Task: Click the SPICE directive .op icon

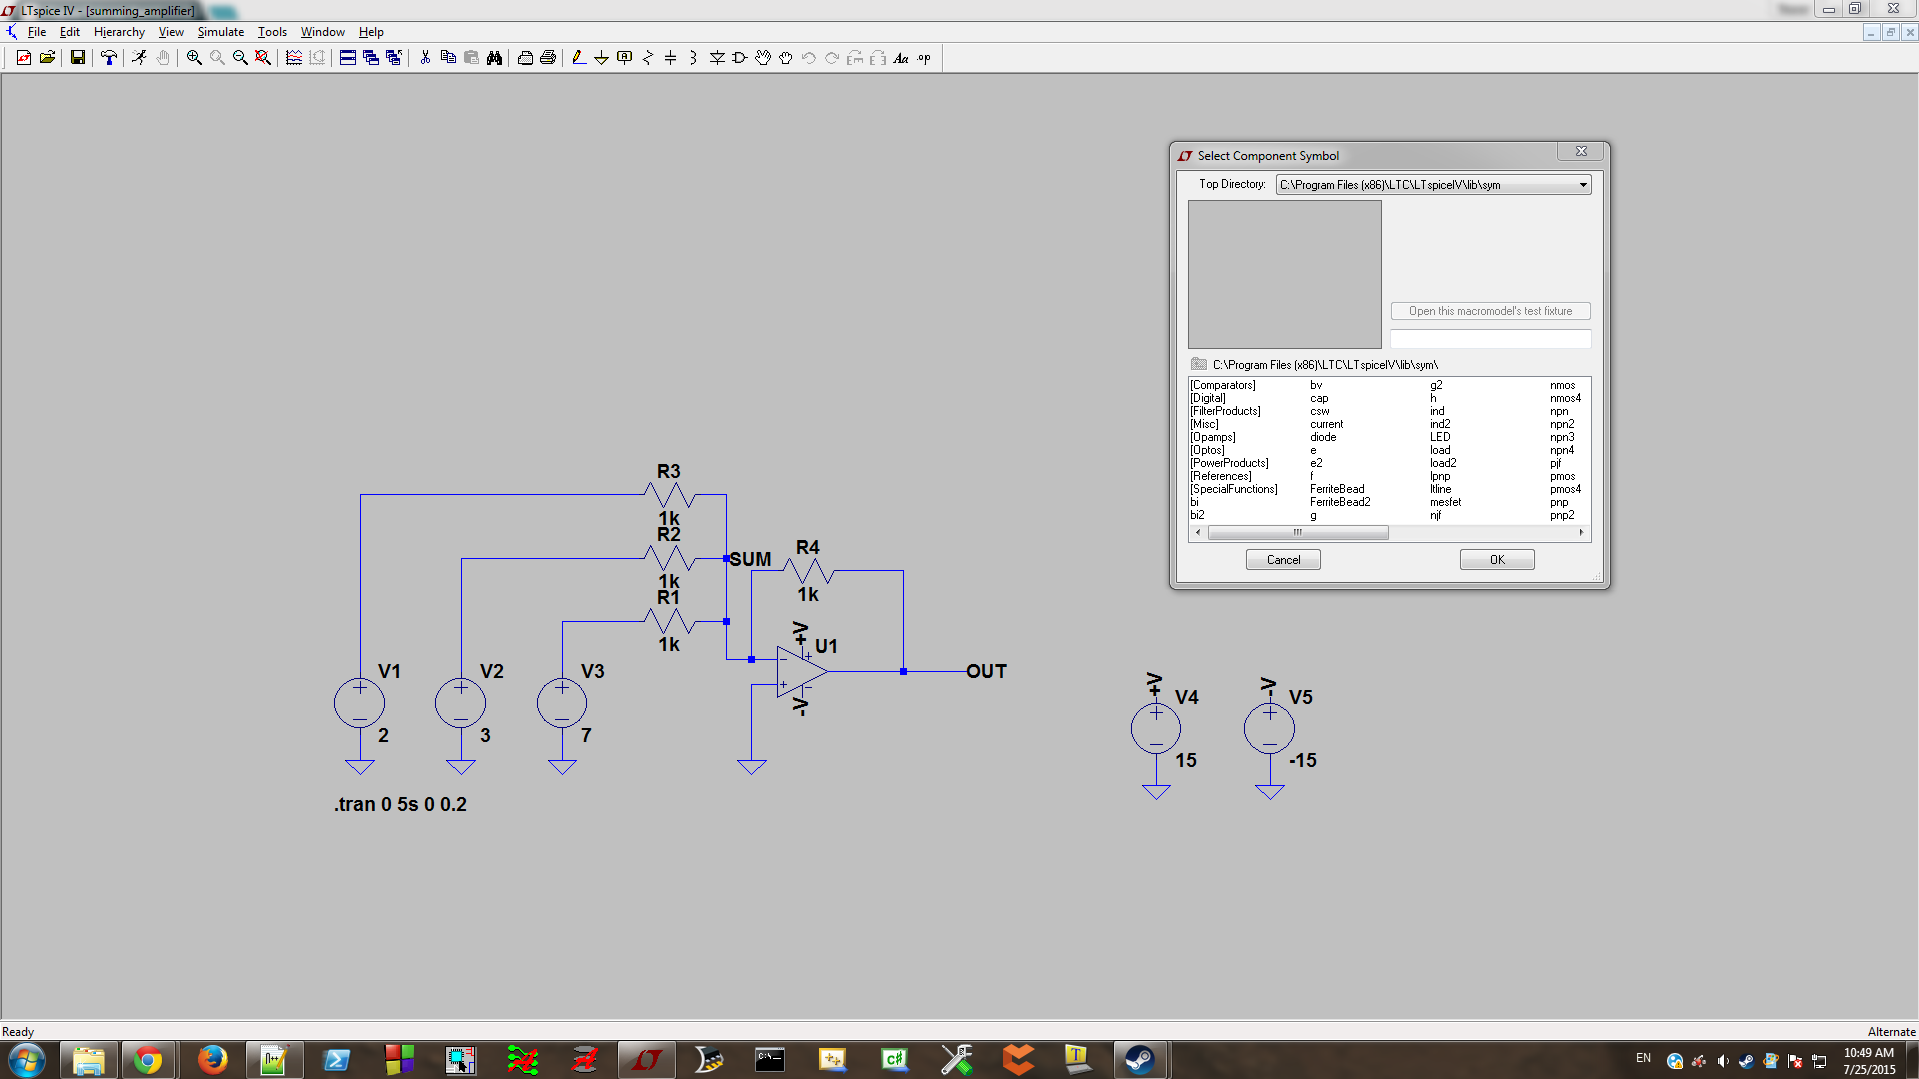Action: pyautogui.click(x=924, y=58)
